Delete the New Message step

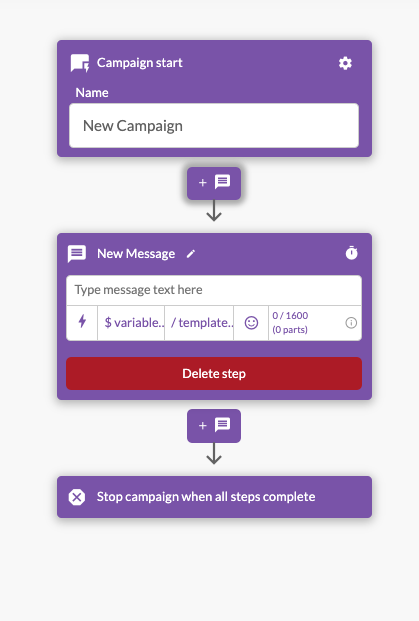214,373
